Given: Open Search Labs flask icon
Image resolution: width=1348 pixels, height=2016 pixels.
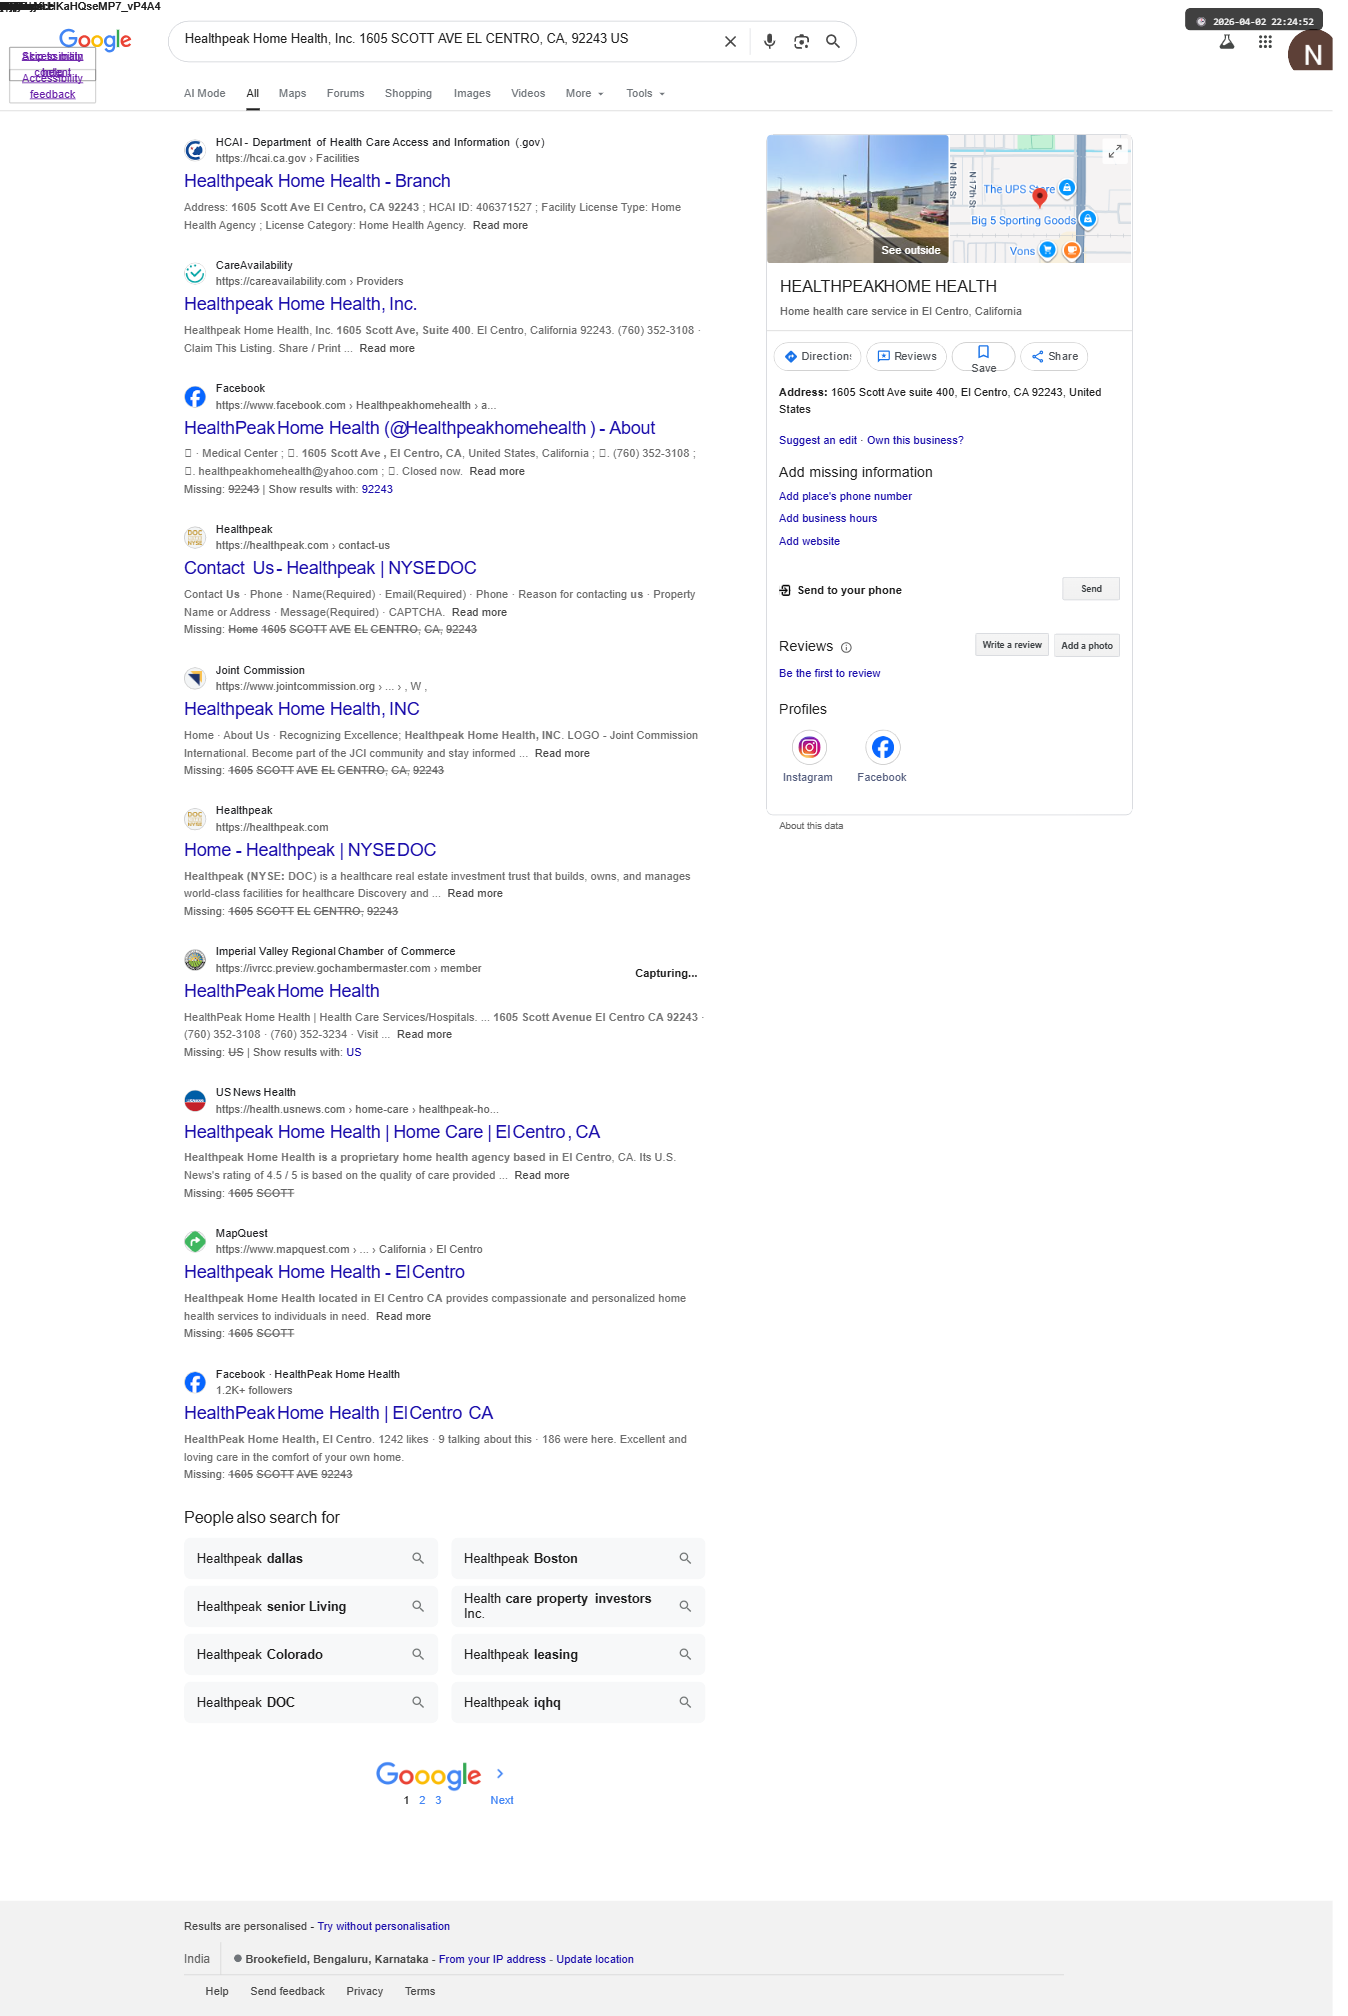Looking at the screenshot, I should tap(1226, 42).
